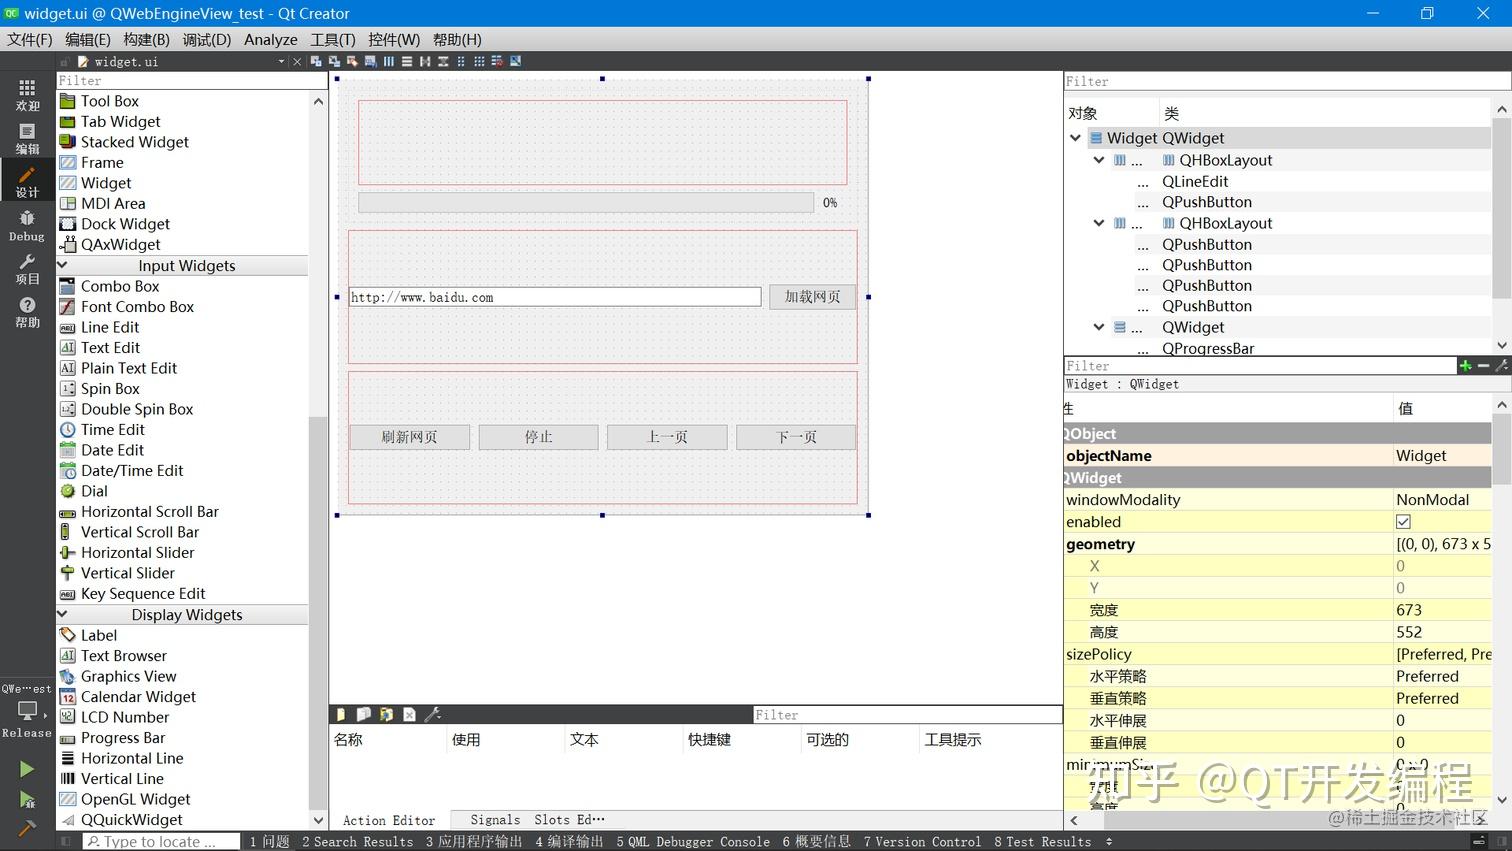Click the green Run button
The height and width of the screenshot is (851, 1512).
(x=26, y=768)
